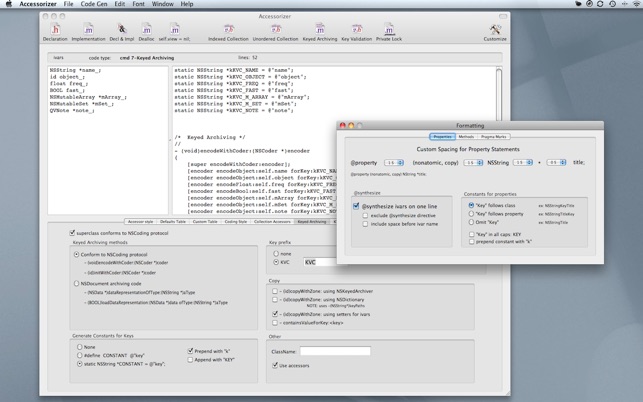
Task: Select 'Omit "Key"' radio option
Action: 472,222
